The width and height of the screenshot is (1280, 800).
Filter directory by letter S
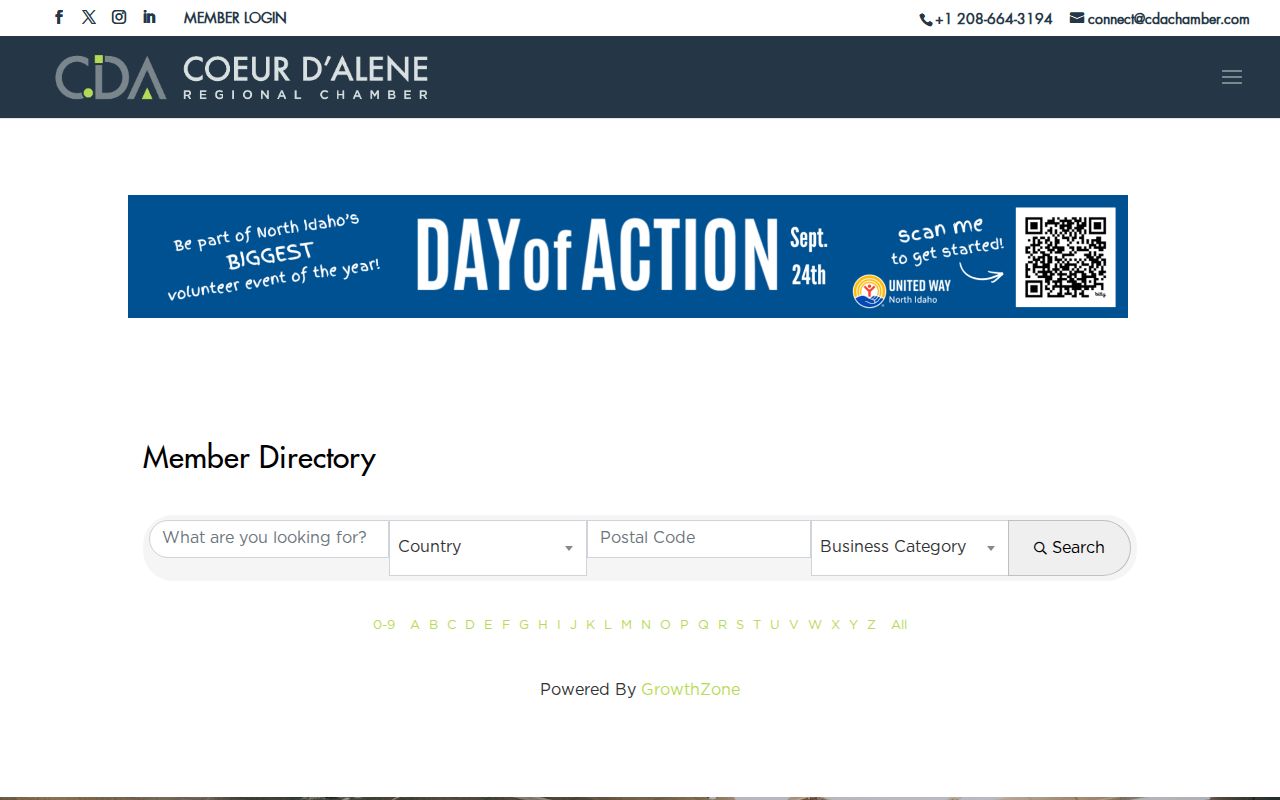pyautogui.click(x=740, y=625)
